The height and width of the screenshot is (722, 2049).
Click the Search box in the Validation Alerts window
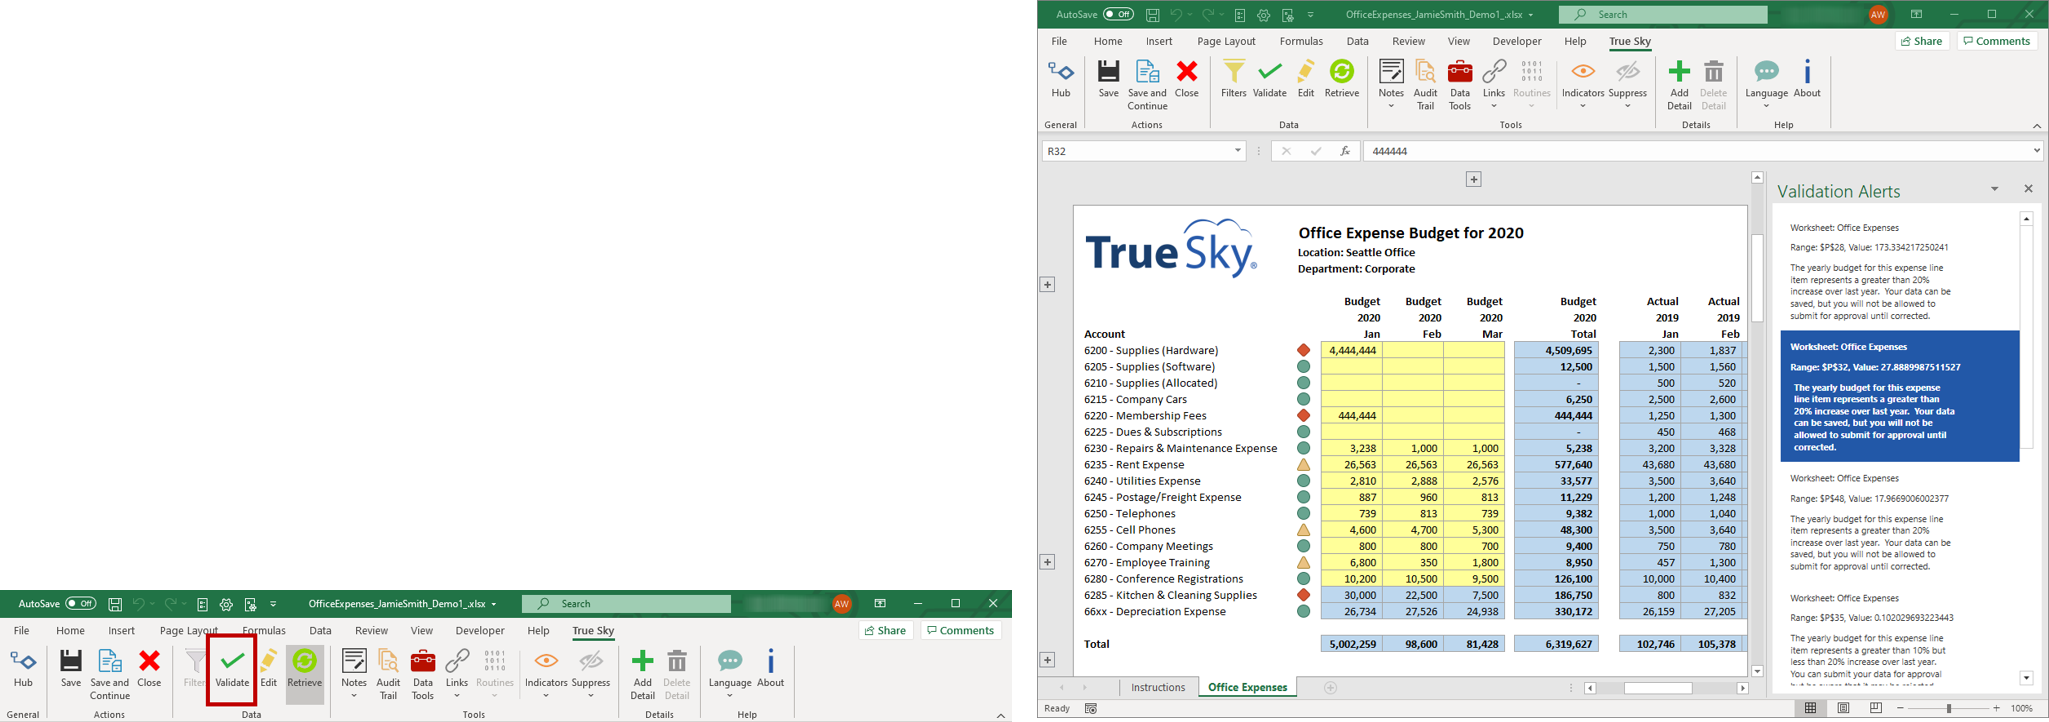point(1664,14)
